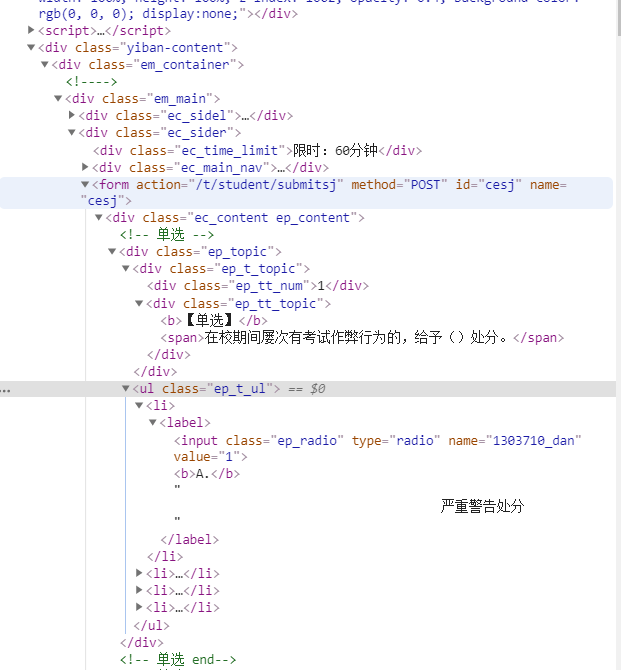Collapse the ep_tt_topic div node
Image resolution: width=621 pixels, height=670 pixels.
click(x=139, y=303)
